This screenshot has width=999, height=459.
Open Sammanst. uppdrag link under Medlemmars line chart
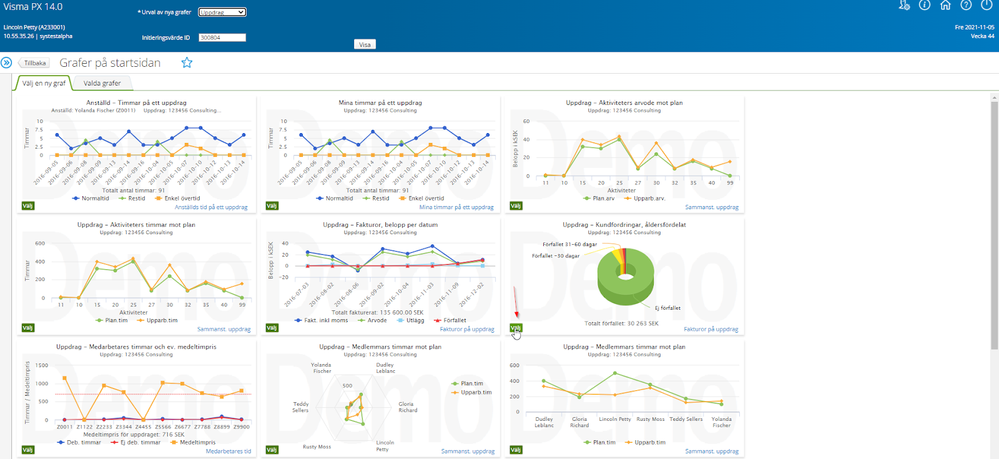click(x=712, y=451)
